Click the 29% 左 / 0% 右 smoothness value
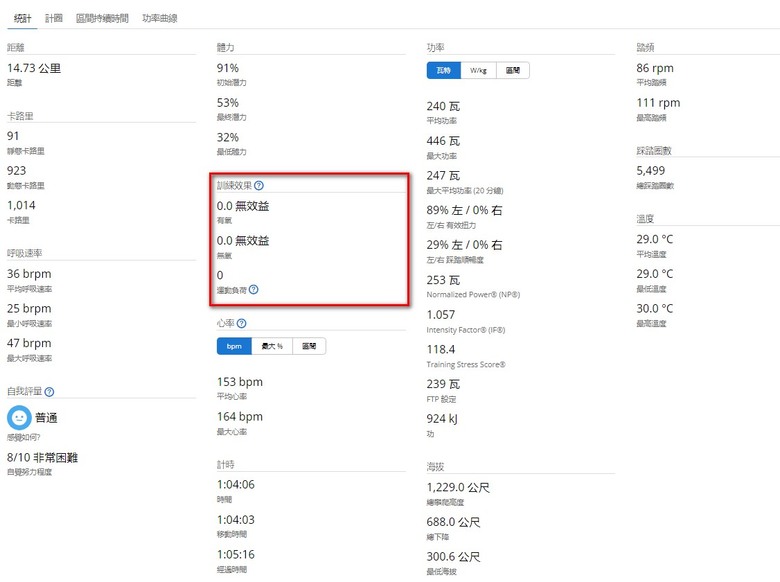Image resolution: width=780 pixels, height=582 pixels. (465, 245)
